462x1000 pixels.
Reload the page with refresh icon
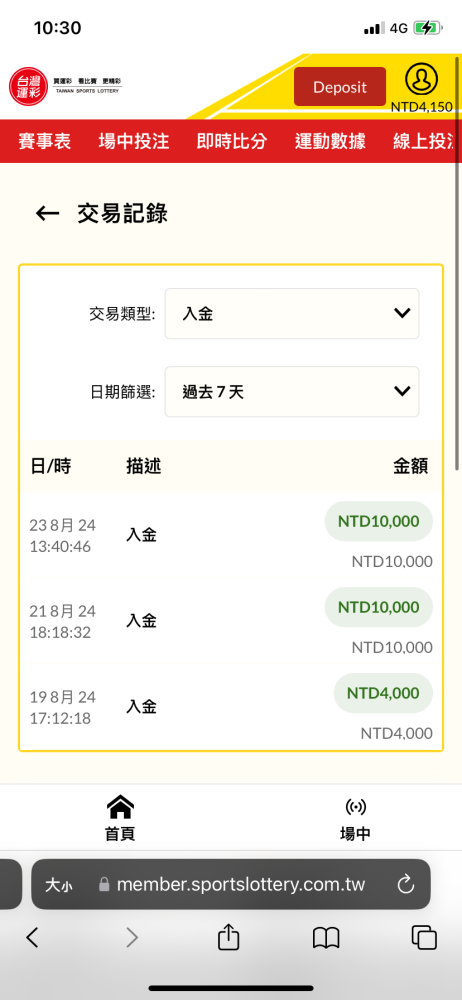pos(406,885)
